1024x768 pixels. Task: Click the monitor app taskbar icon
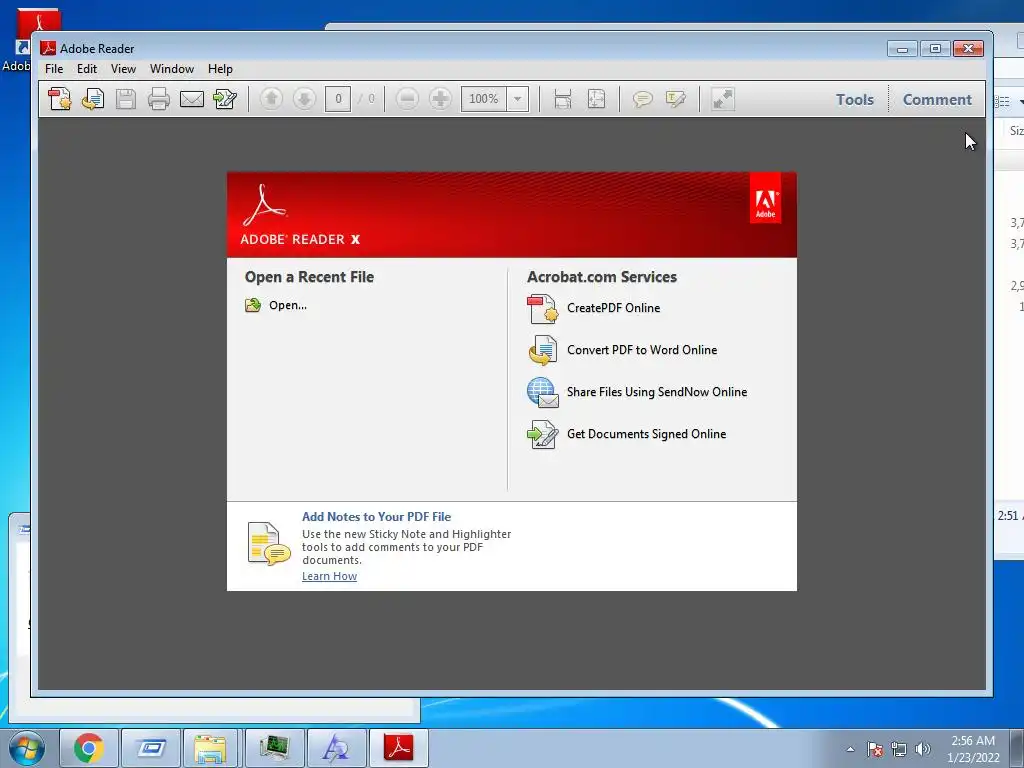point(274,748)
